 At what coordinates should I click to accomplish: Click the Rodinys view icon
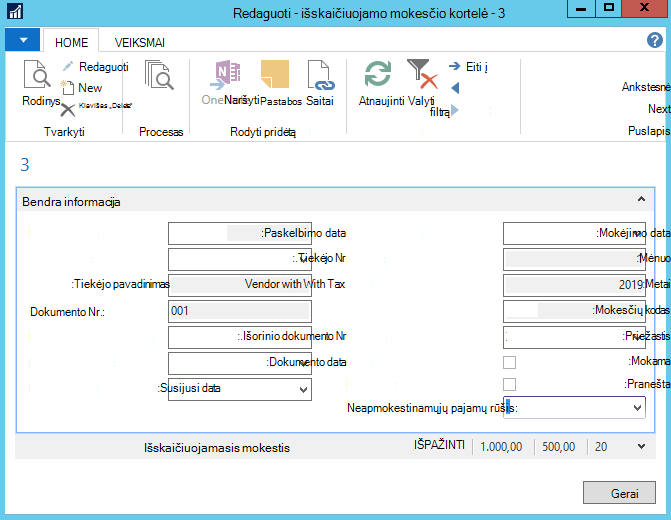(x=37, y=74)
